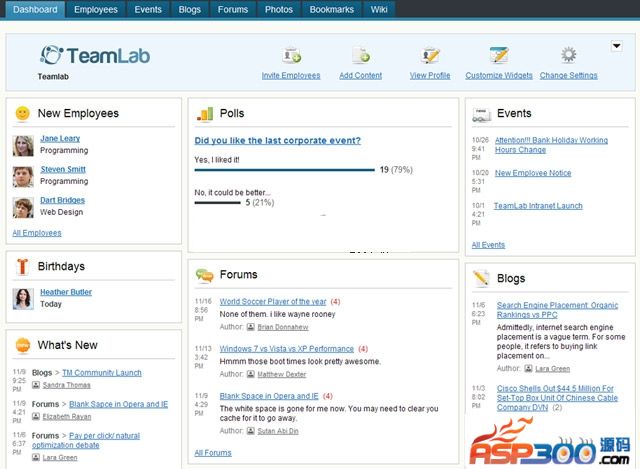Open Steven Smitt's photo thumbnail
640x469 pixels.
(x=23, y=177)
